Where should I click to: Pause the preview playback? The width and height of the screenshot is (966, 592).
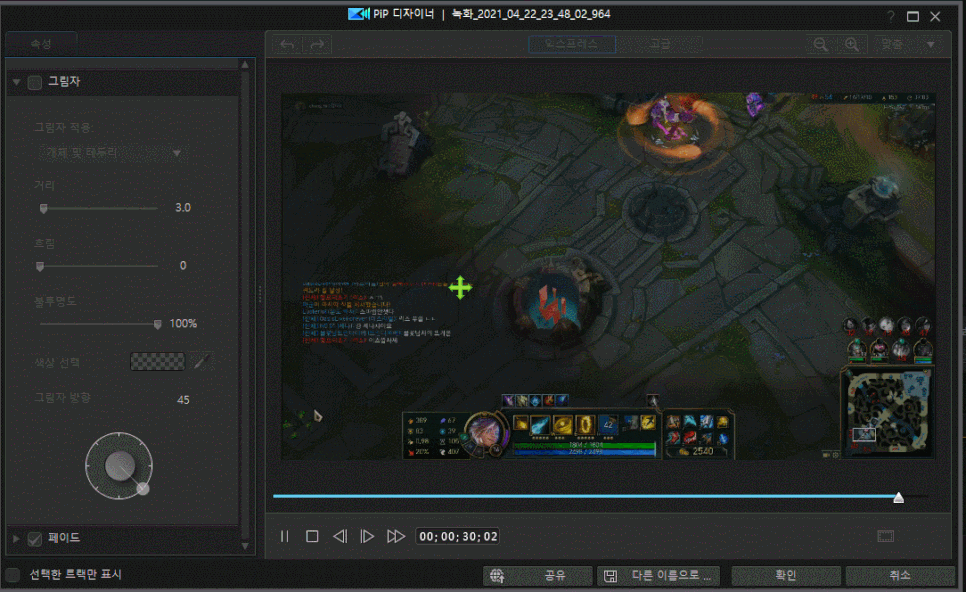[x=285, y=537]
